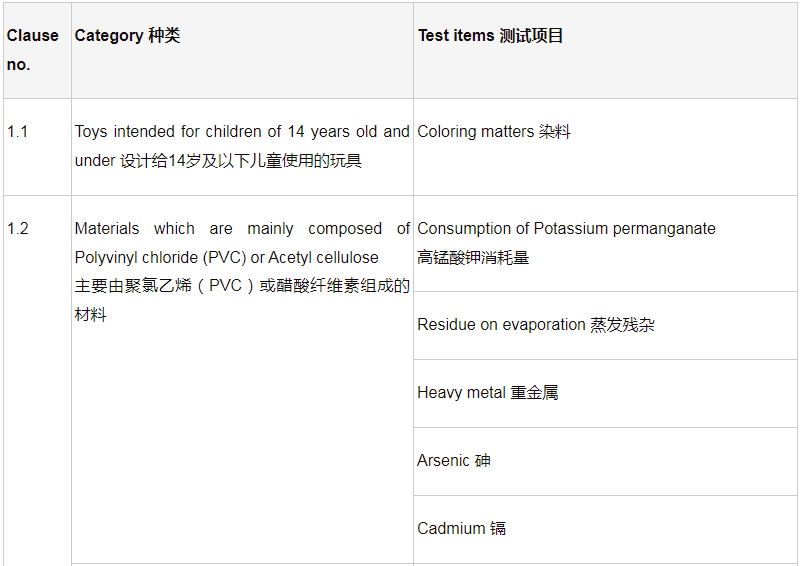Viewport: 801px width, 566px height.
Task: Select "Consumption of Potassium permanganate" text
Action: tap(566, 229)
